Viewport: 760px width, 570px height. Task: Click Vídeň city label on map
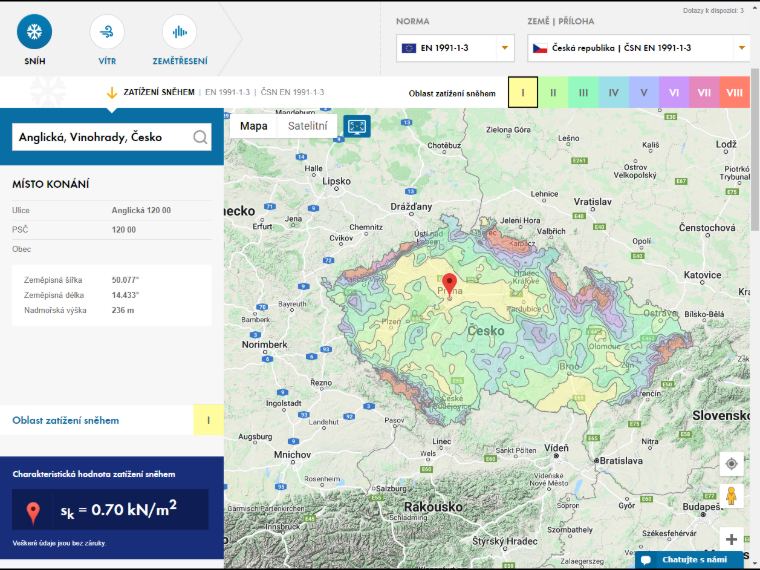[x=556, y=448]
